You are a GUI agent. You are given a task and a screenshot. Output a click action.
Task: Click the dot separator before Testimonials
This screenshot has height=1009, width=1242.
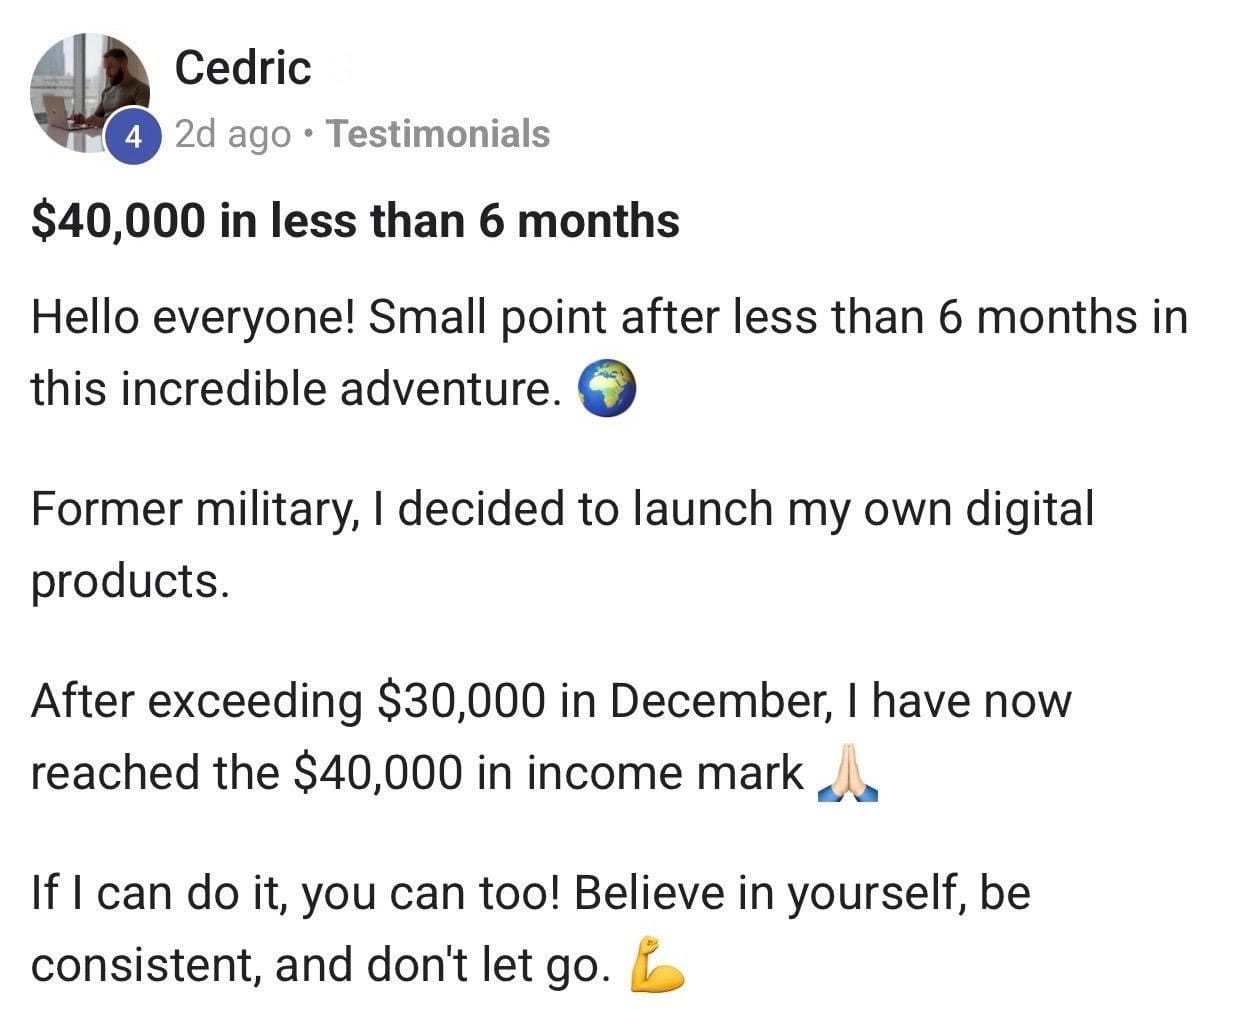310,134
